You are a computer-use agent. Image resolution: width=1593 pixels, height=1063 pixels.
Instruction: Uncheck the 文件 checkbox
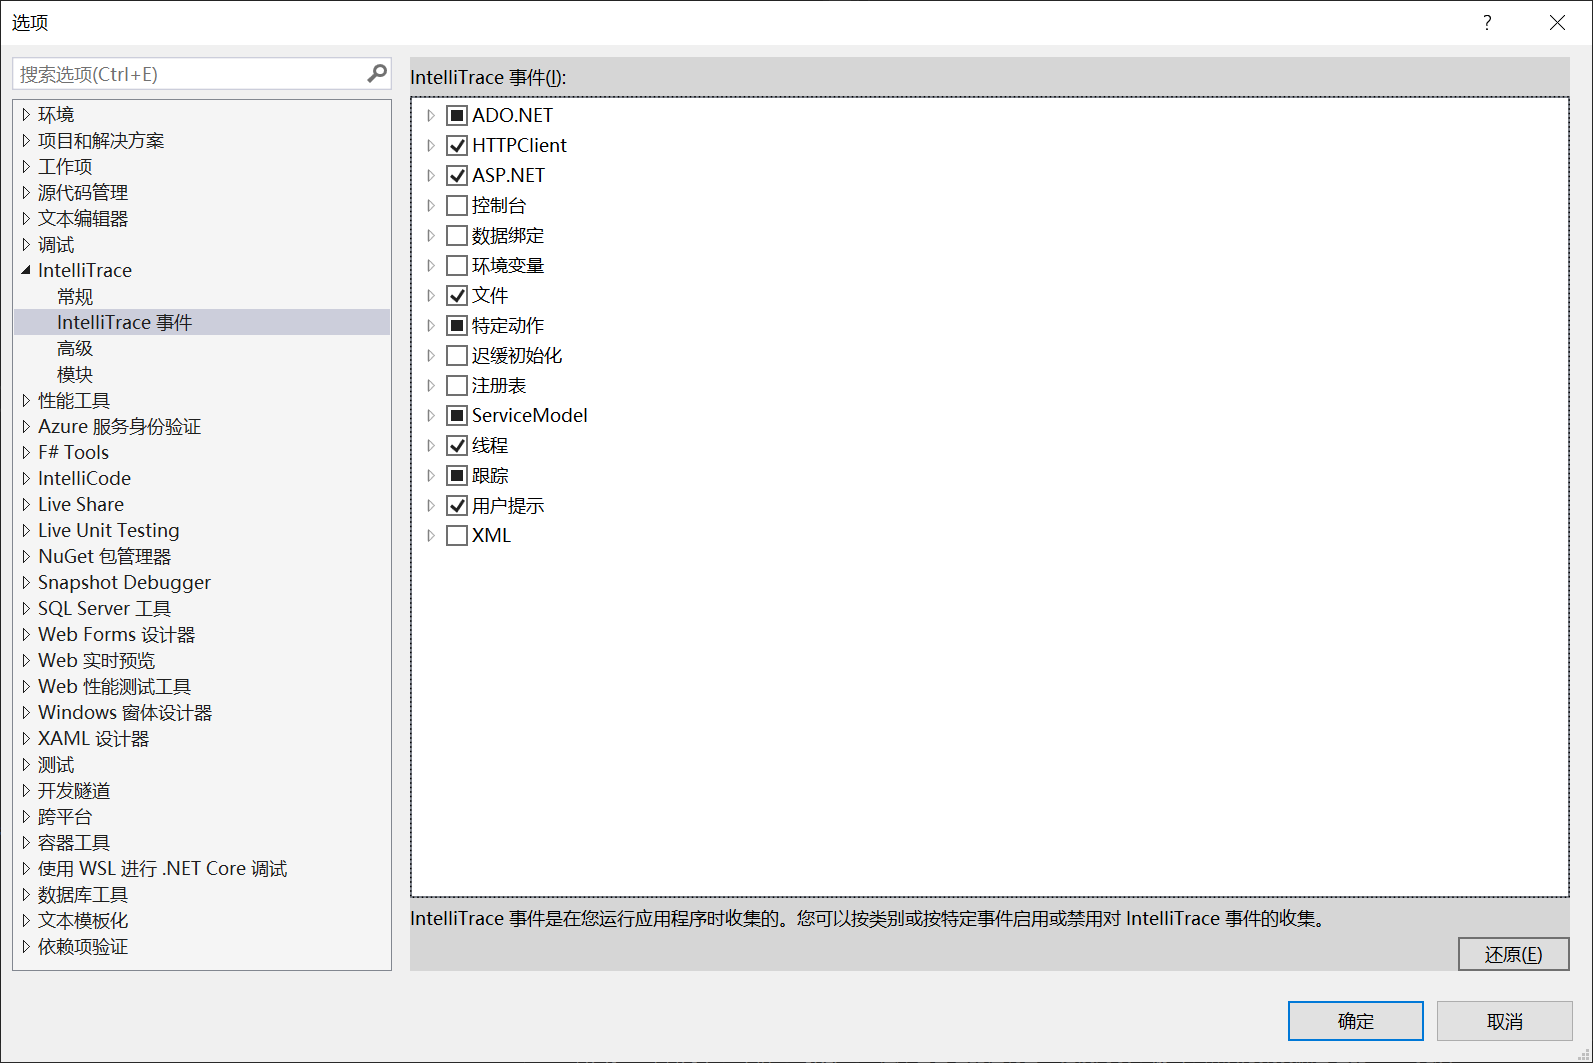(x=457, y=295)
